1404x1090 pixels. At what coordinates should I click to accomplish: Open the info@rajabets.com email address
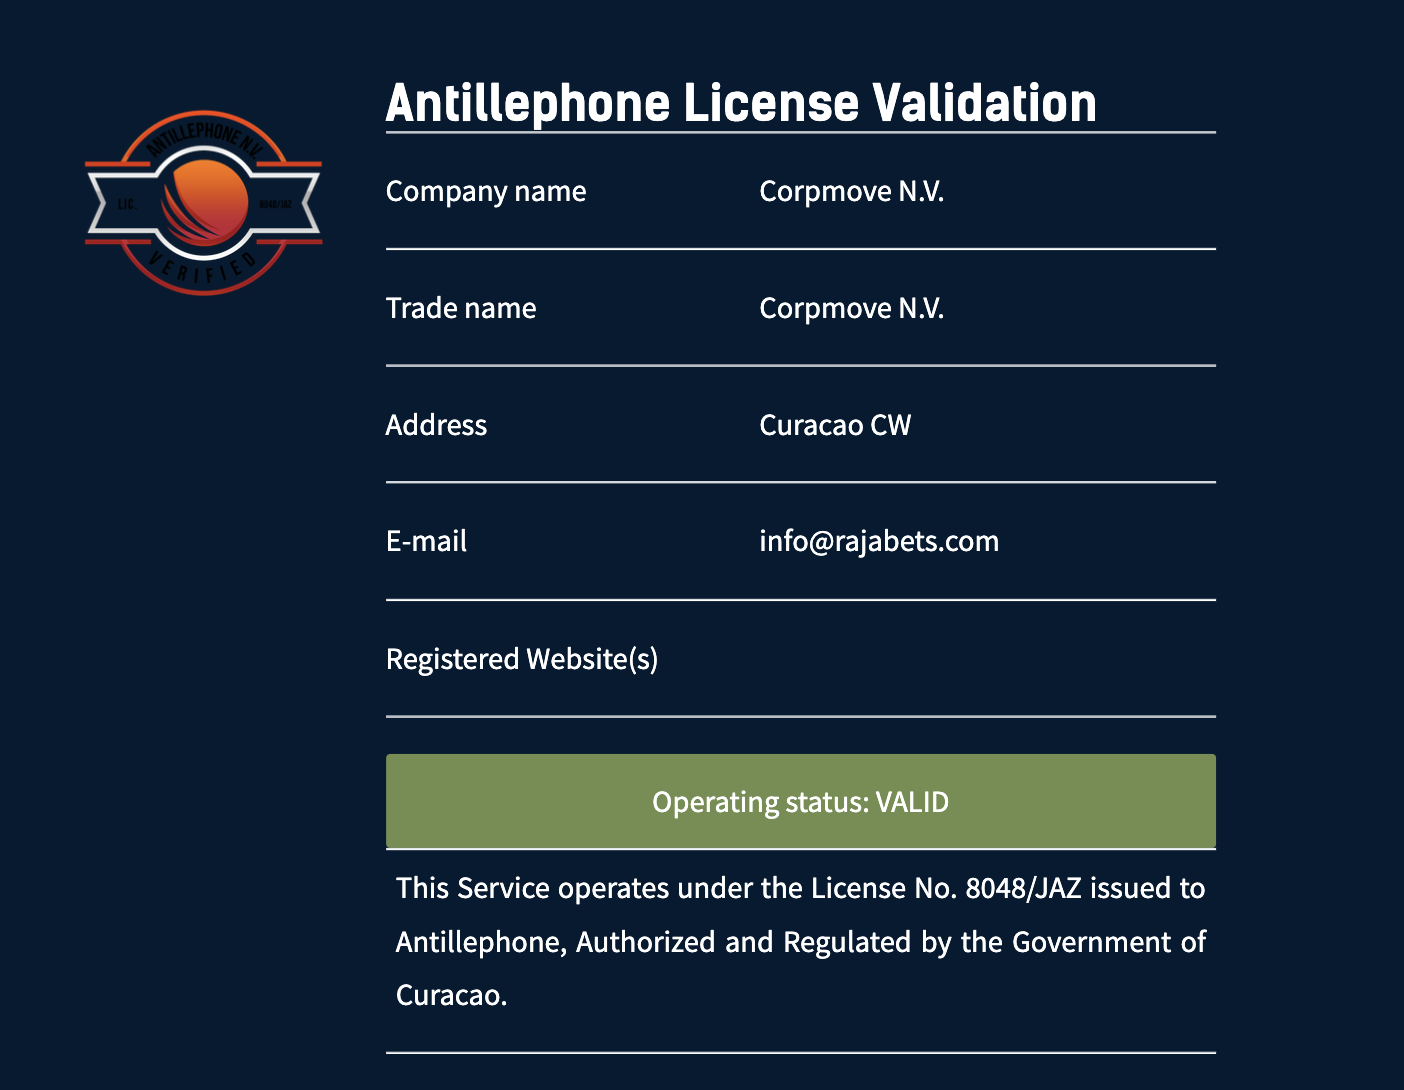pos(879,541)
